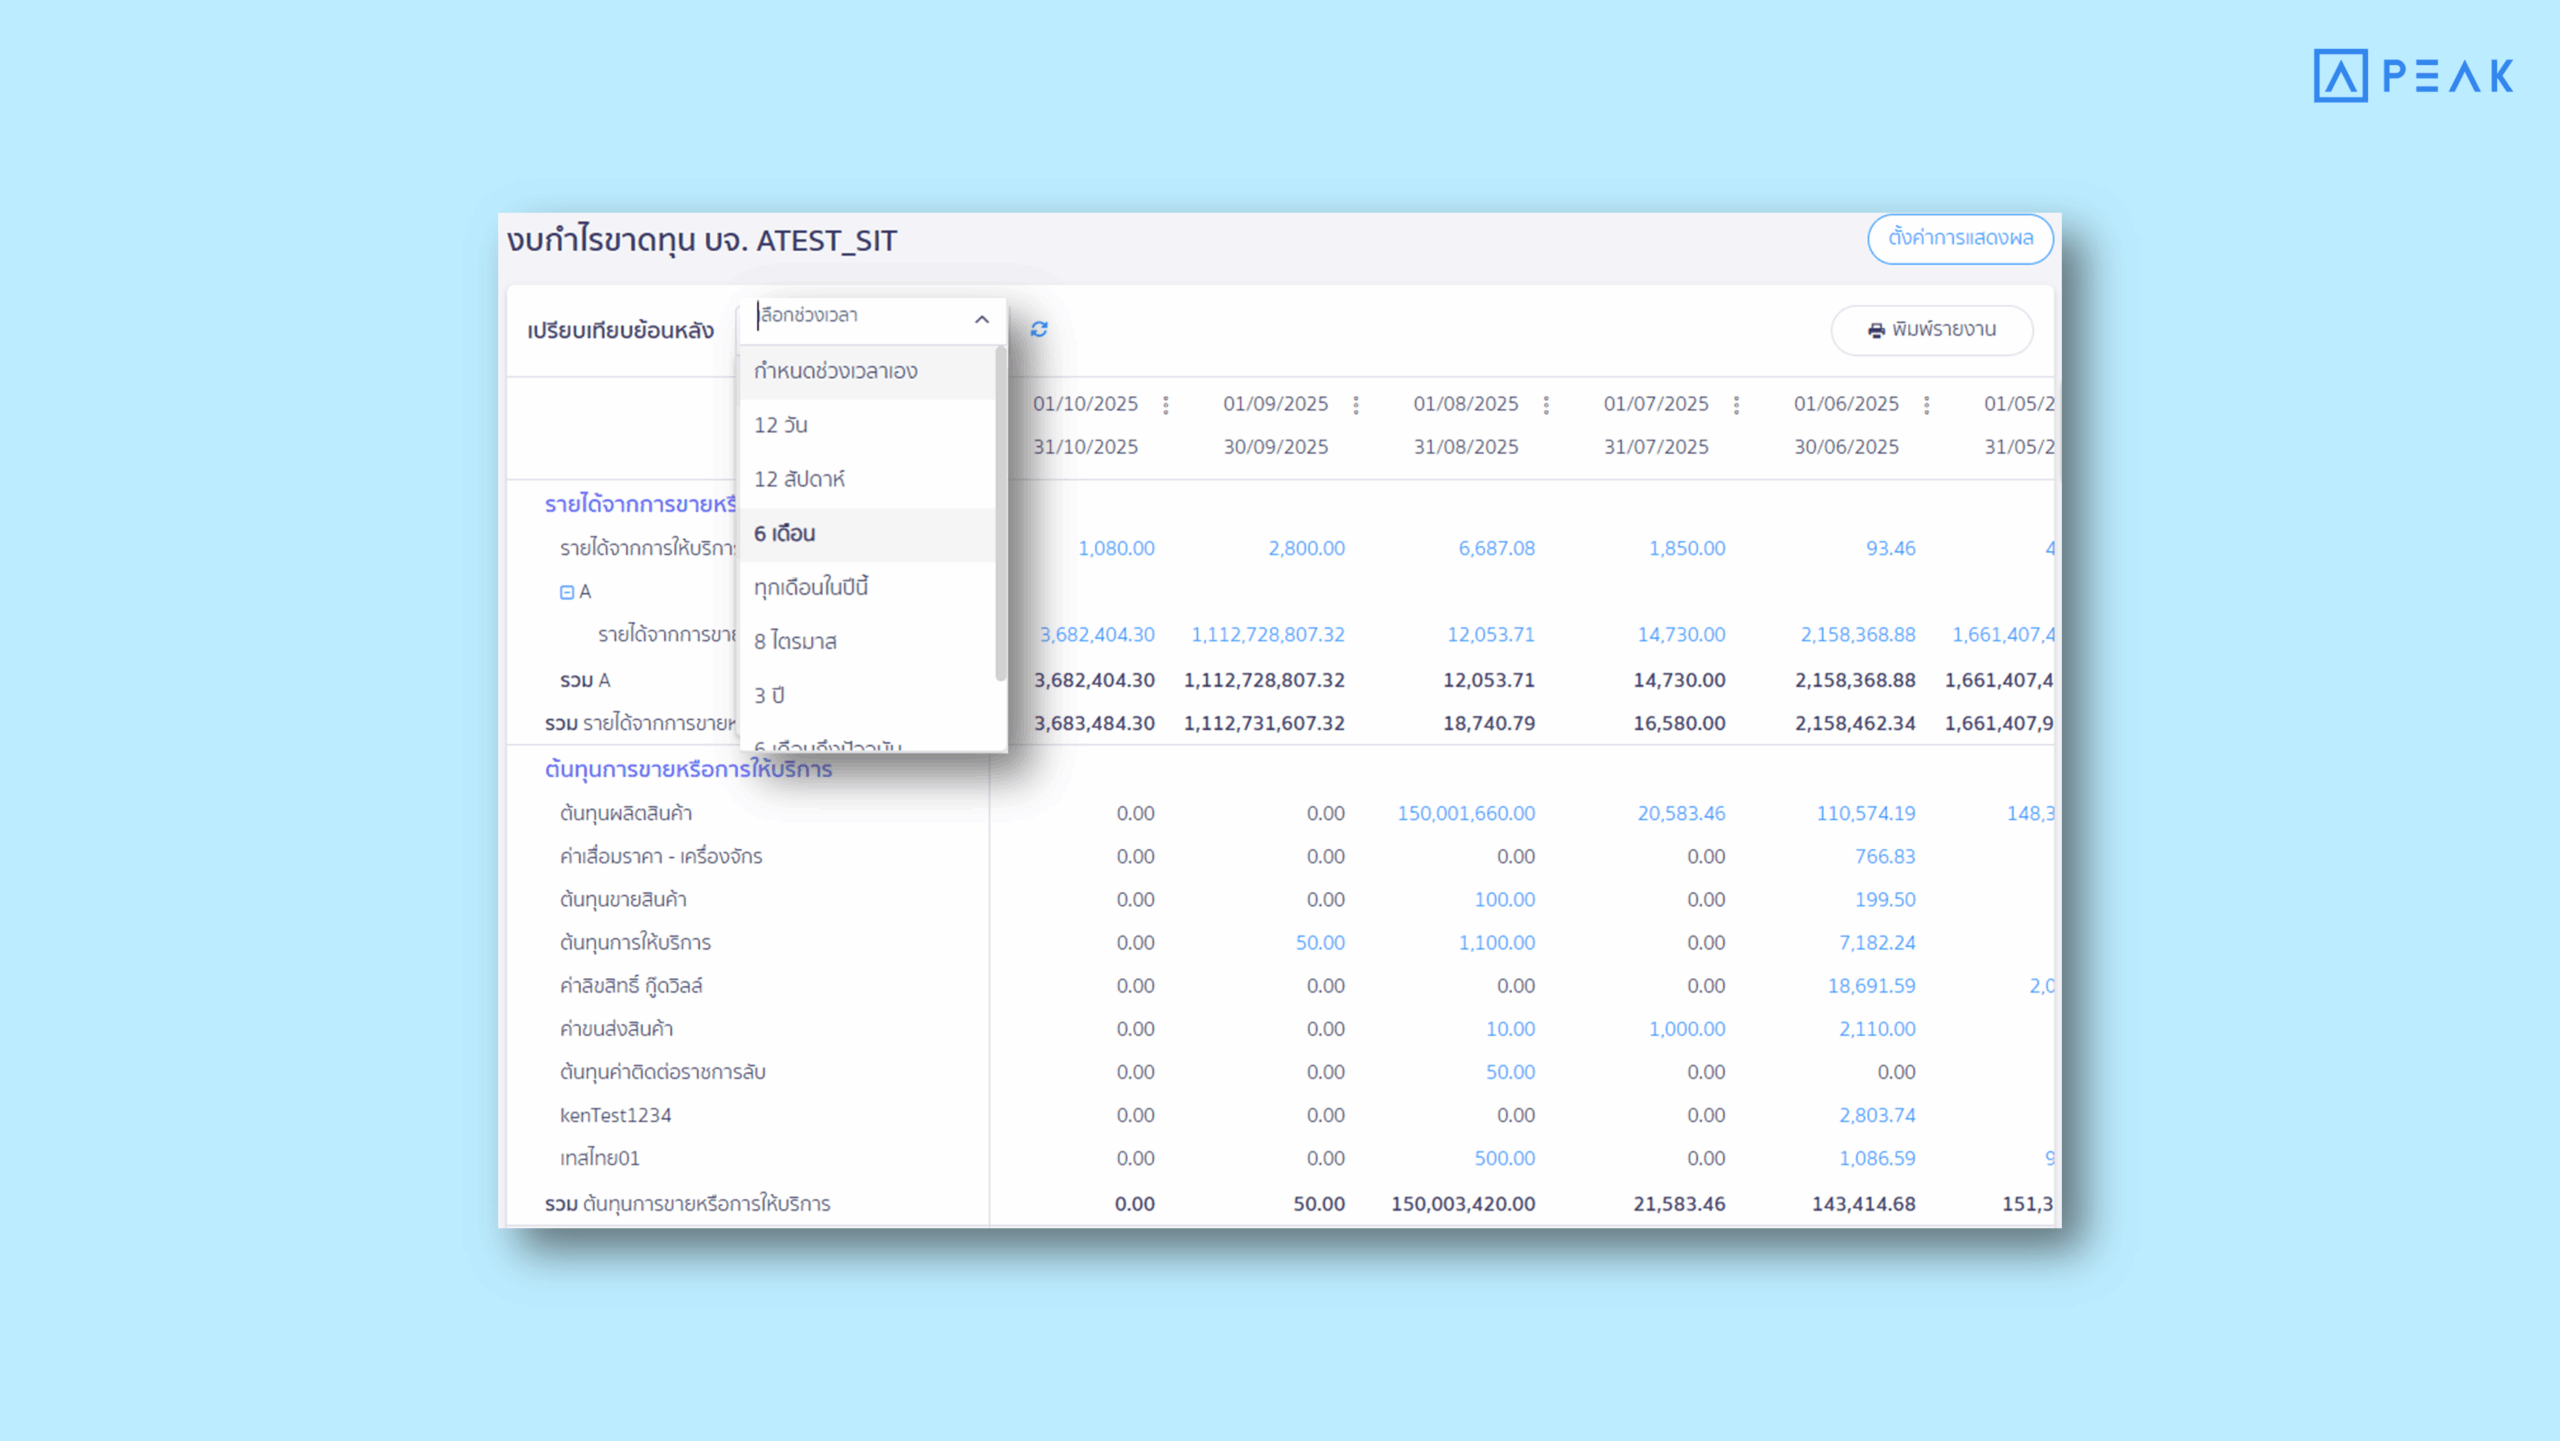Open options menu for 01/09/2025 column
This screenshot has width=2560, height=1441.
coord(1356,405)
